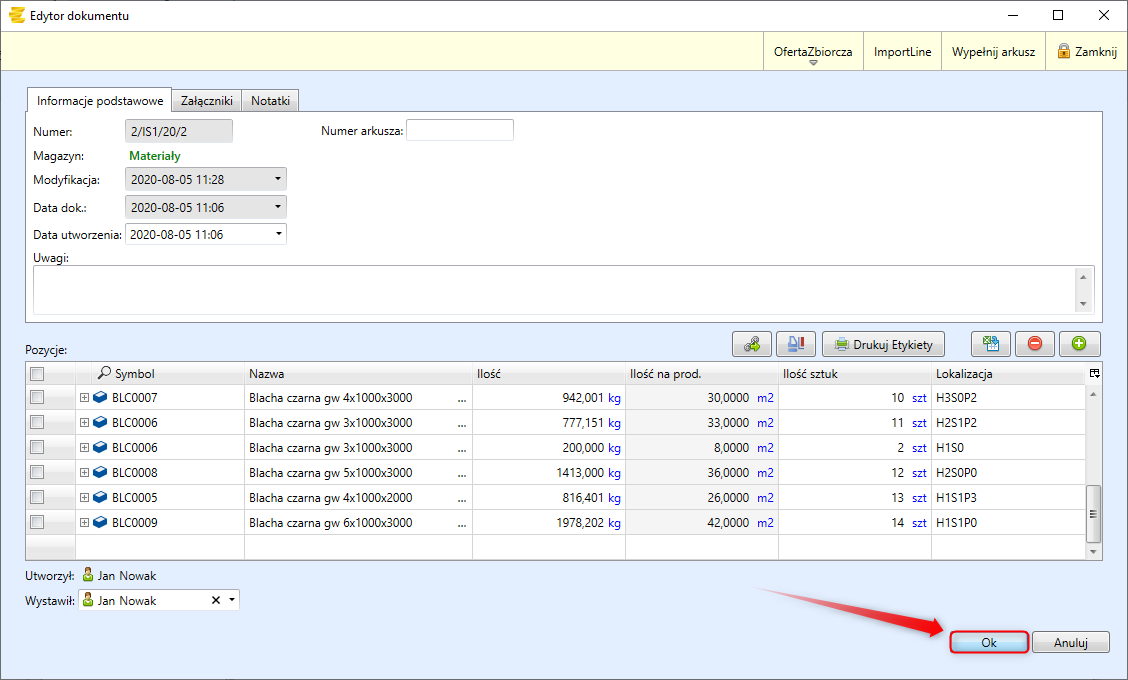Click the magnifier icon in Symbol header
1128x680 pixels.
[104, 373]
